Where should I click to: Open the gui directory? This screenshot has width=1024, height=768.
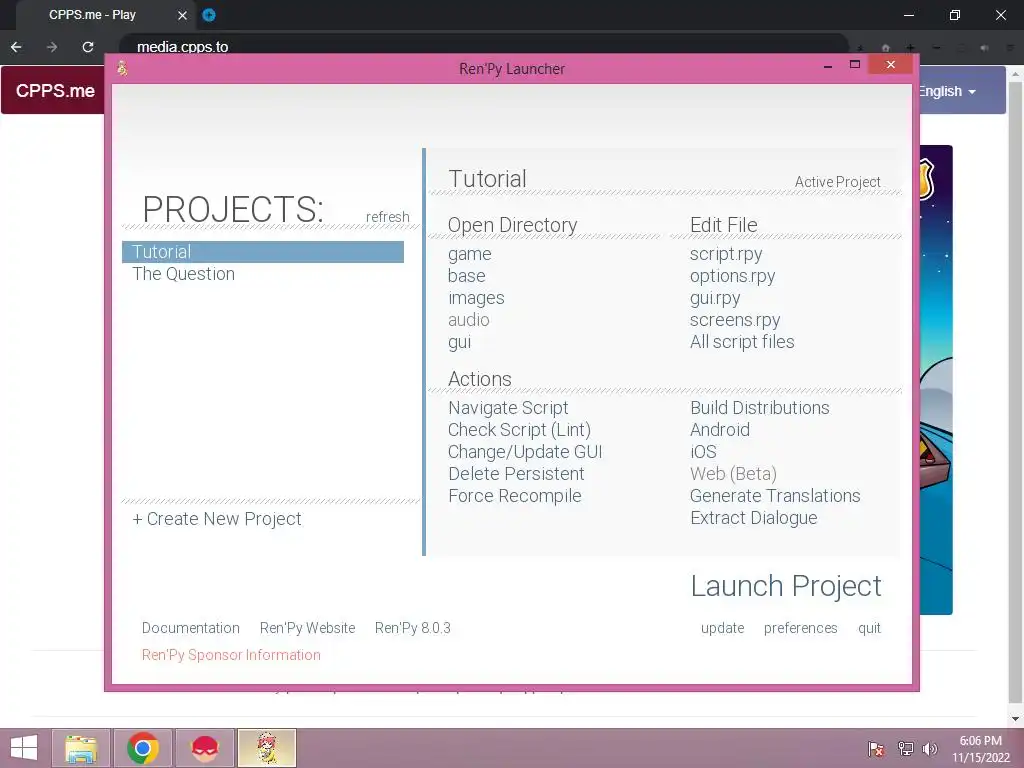coord(459,342)
